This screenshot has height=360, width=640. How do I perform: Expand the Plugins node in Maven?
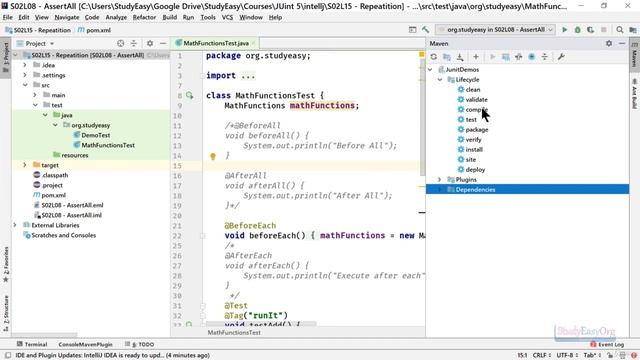(440, 180)
